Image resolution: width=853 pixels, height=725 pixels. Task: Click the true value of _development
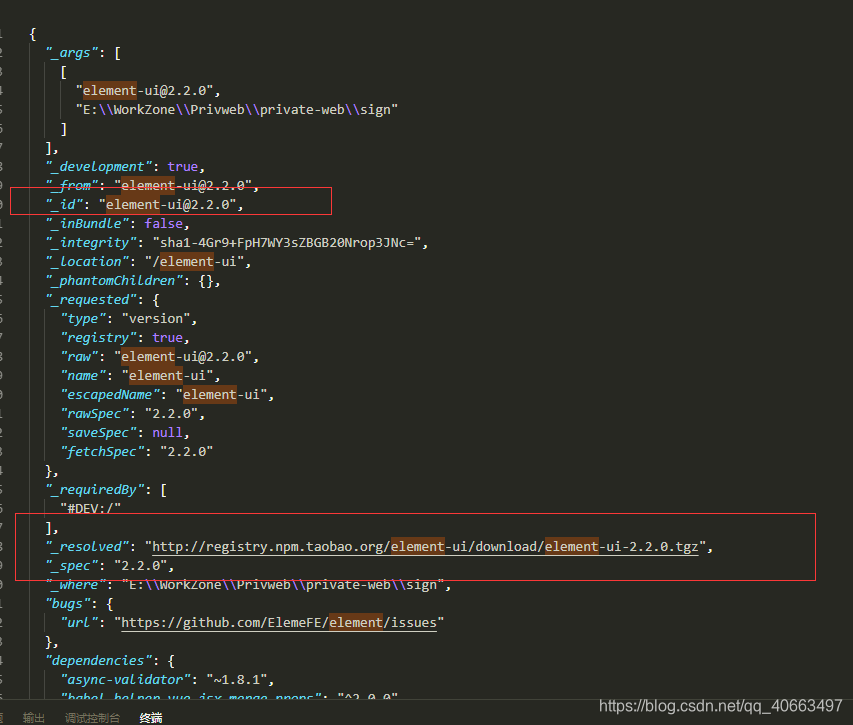[x=183, y=166]
